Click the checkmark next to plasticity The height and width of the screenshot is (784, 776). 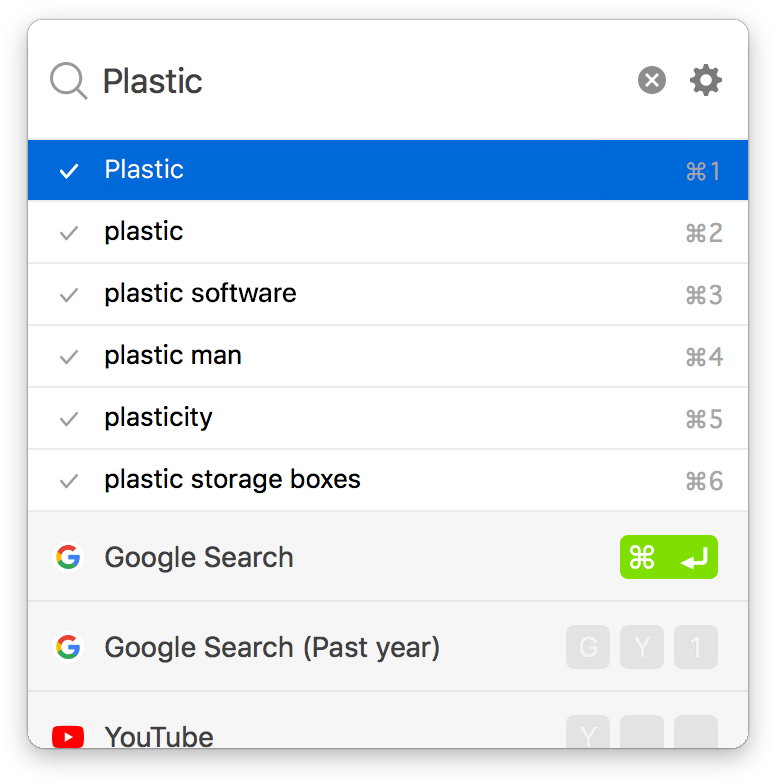(x=69, y=419)
